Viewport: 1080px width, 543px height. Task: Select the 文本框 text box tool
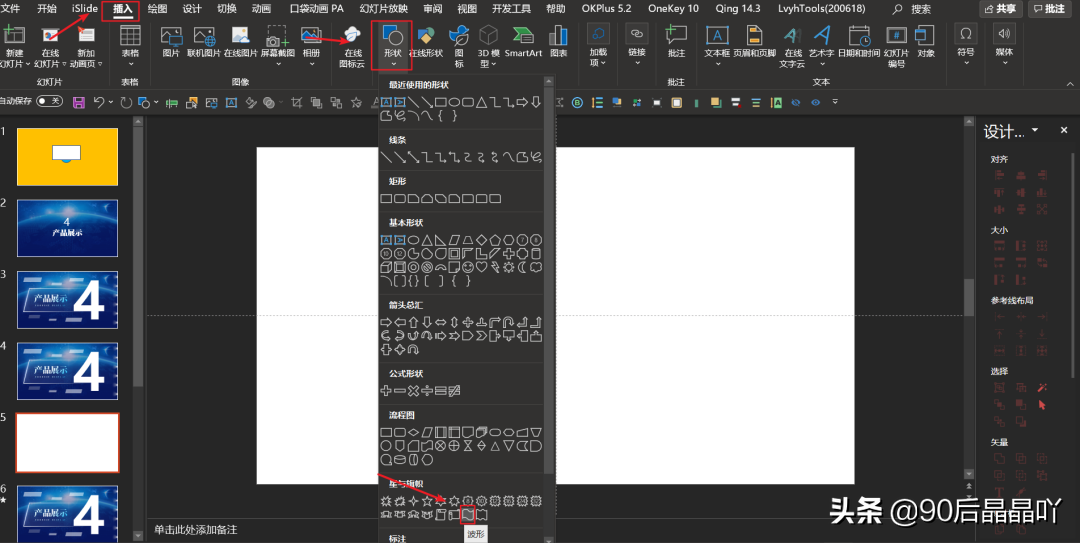716,44
